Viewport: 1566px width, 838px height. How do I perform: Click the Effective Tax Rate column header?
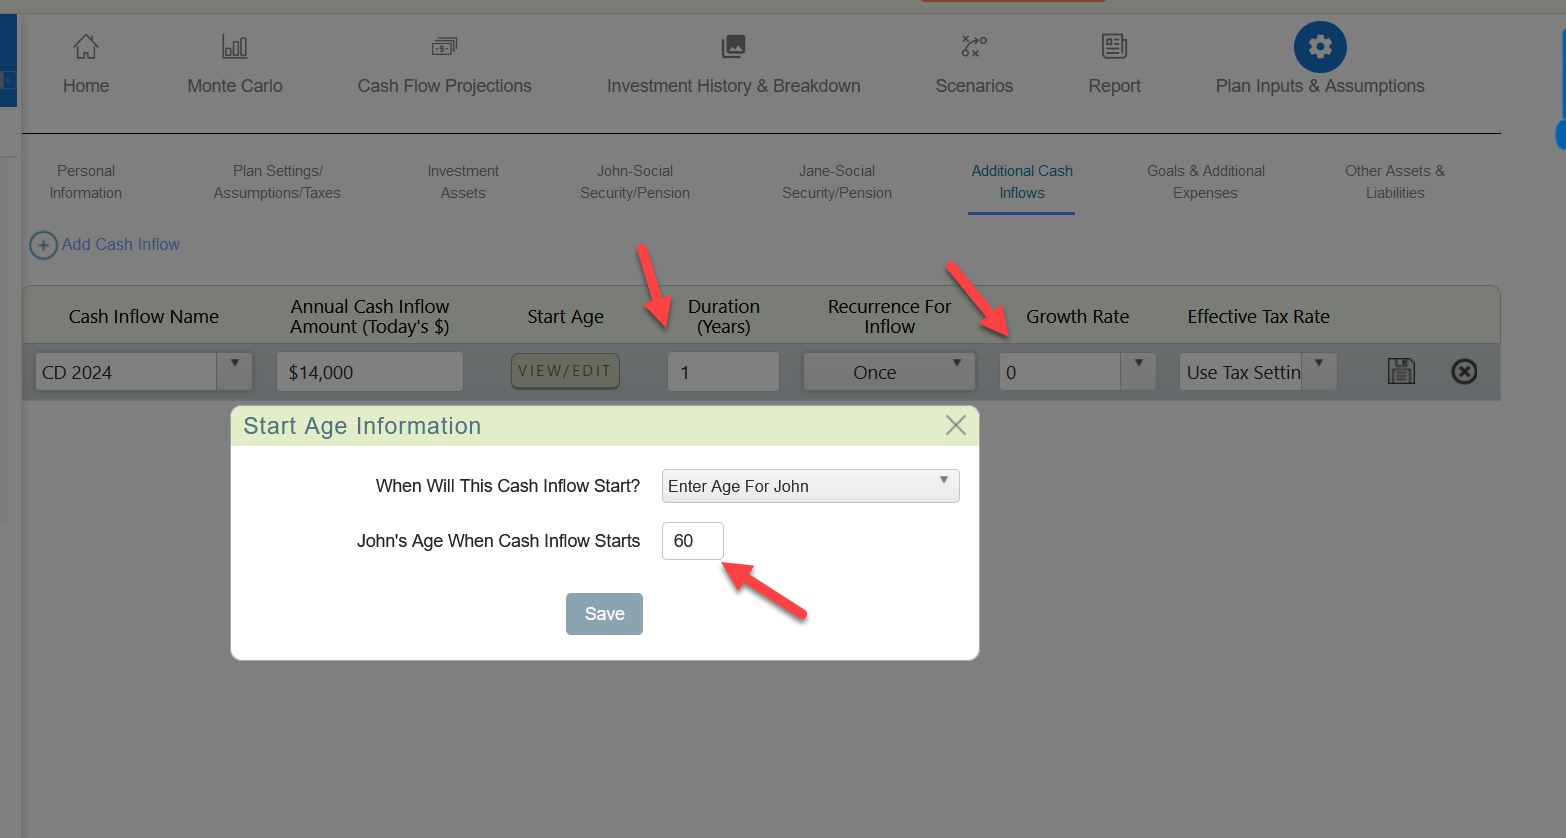(x=1258, y=316)
